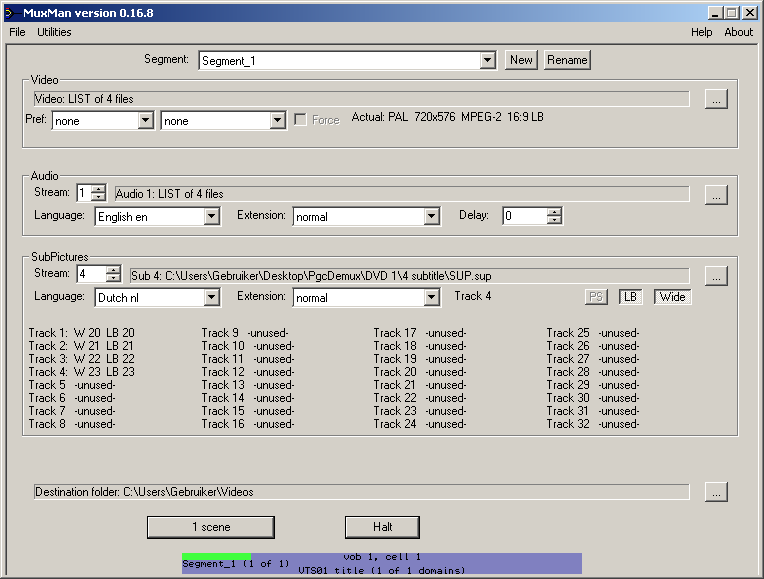Click the MuxMan title bar icon
Screen dimensions: 764x579
(x=13, y=13)
